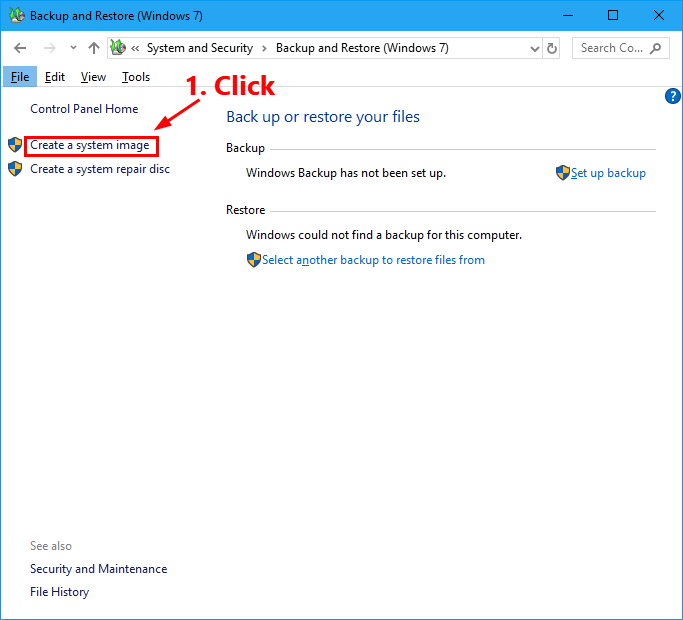Expand the address bar history dropdown
Viewport: 683px width, 620px height.
coord(534,48)
